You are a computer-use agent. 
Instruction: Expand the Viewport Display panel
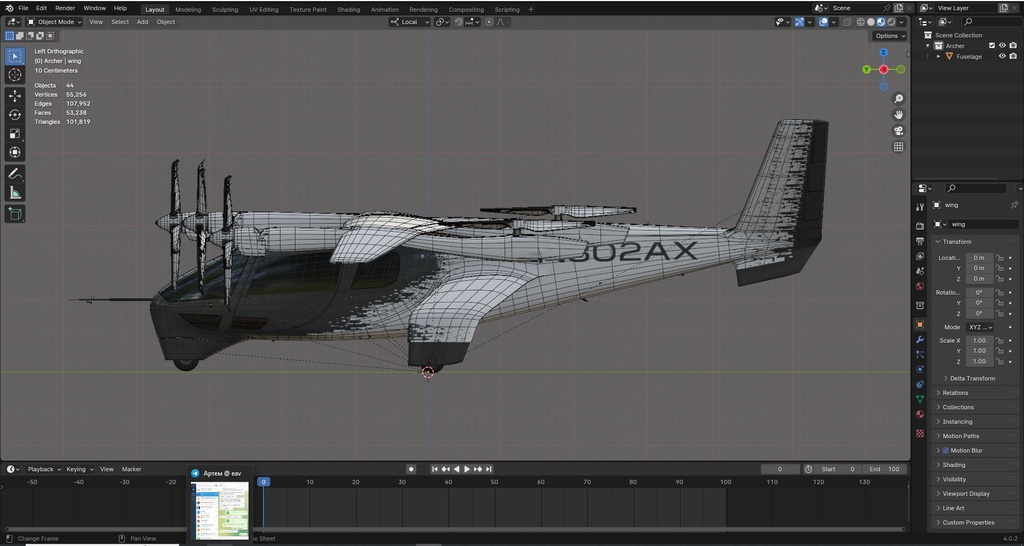[x=966, y=494]
